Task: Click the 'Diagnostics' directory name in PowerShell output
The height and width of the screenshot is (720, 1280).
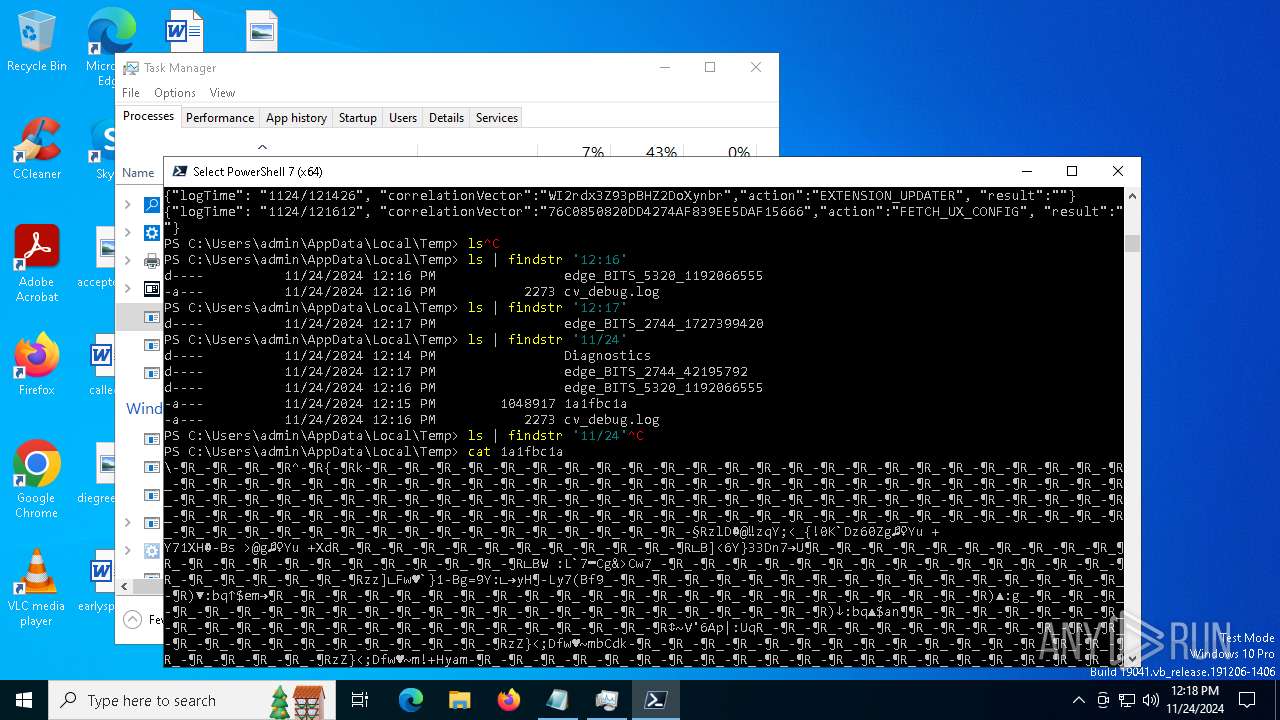Action: [x=607, y=355]
